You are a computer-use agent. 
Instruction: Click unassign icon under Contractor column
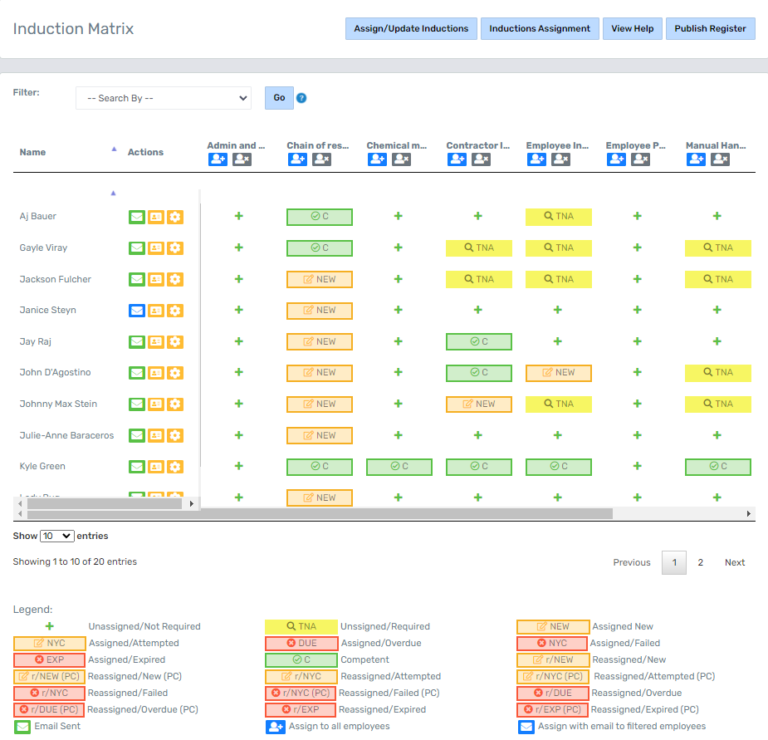(x=481, y=160)
